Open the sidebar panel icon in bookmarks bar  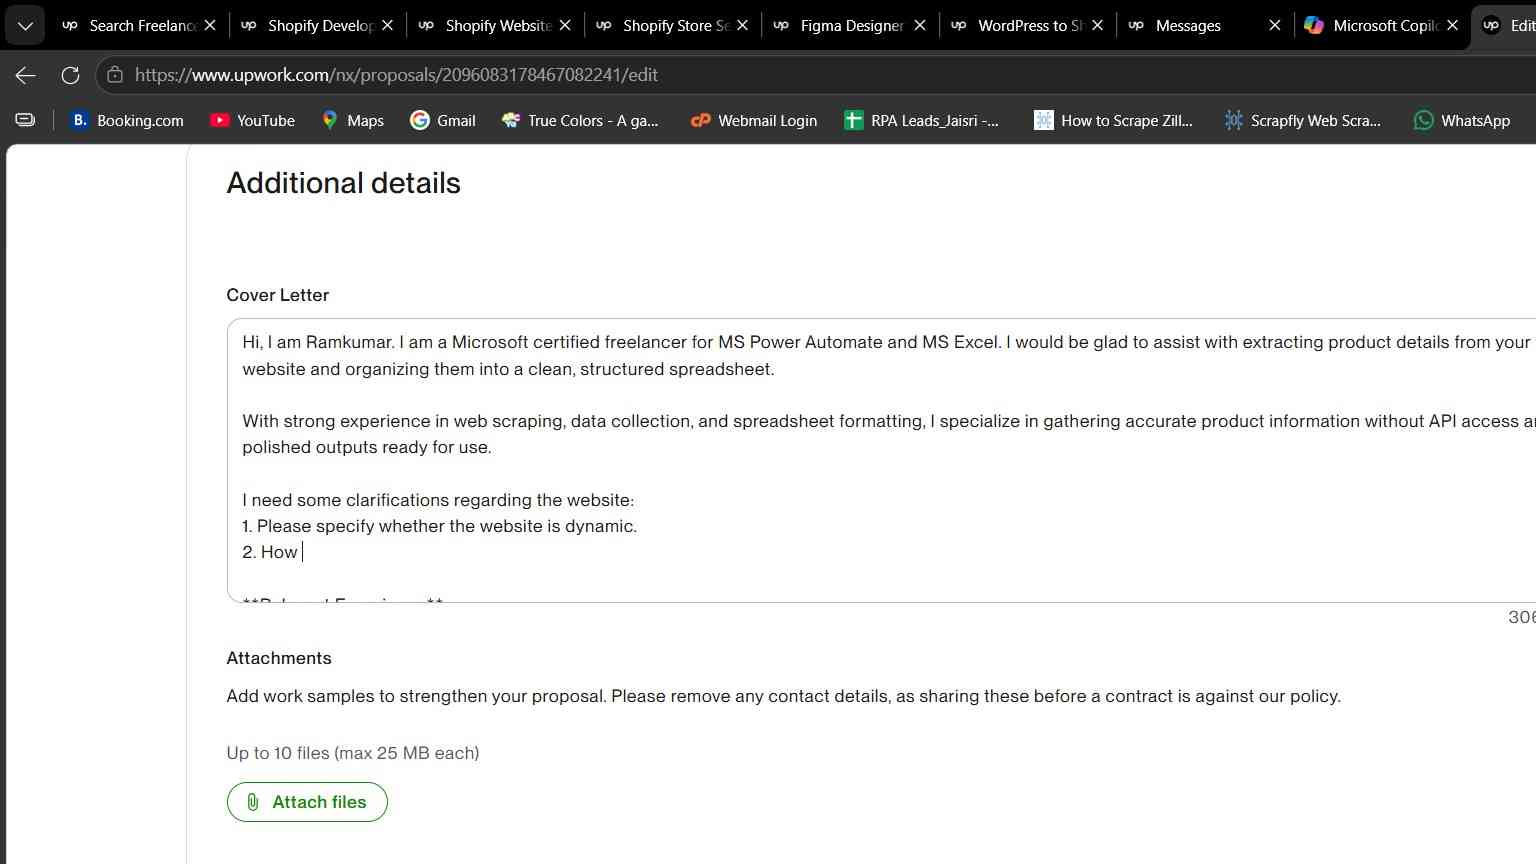click(25, 120)
